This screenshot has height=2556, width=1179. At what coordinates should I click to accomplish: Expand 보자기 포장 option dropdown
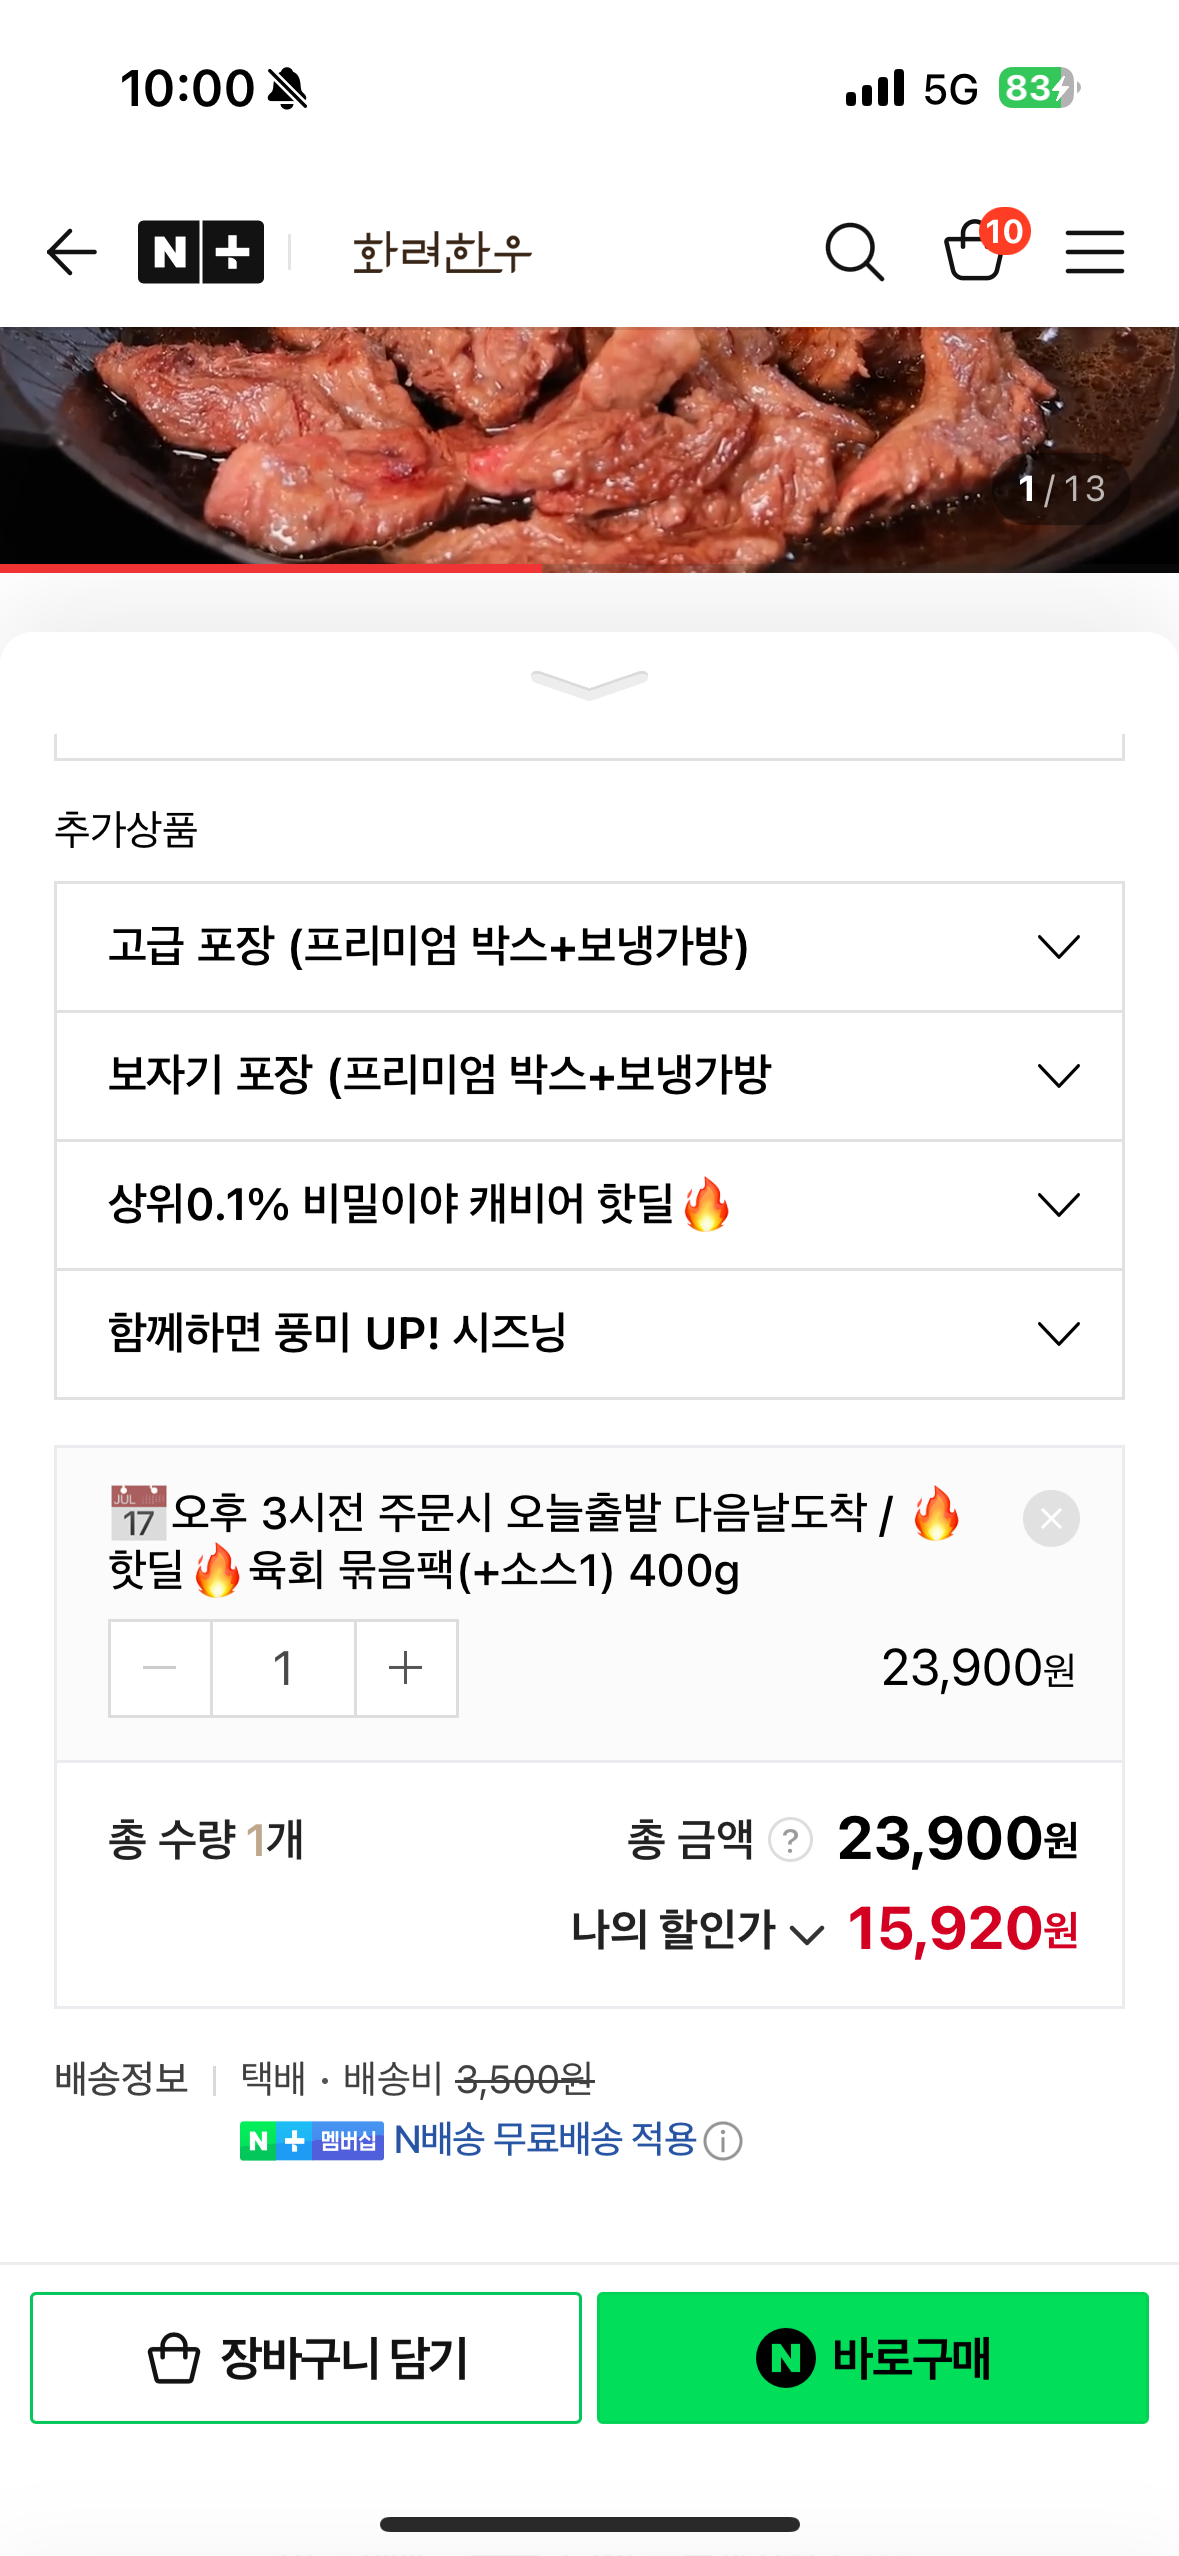tap(589, 1075)
